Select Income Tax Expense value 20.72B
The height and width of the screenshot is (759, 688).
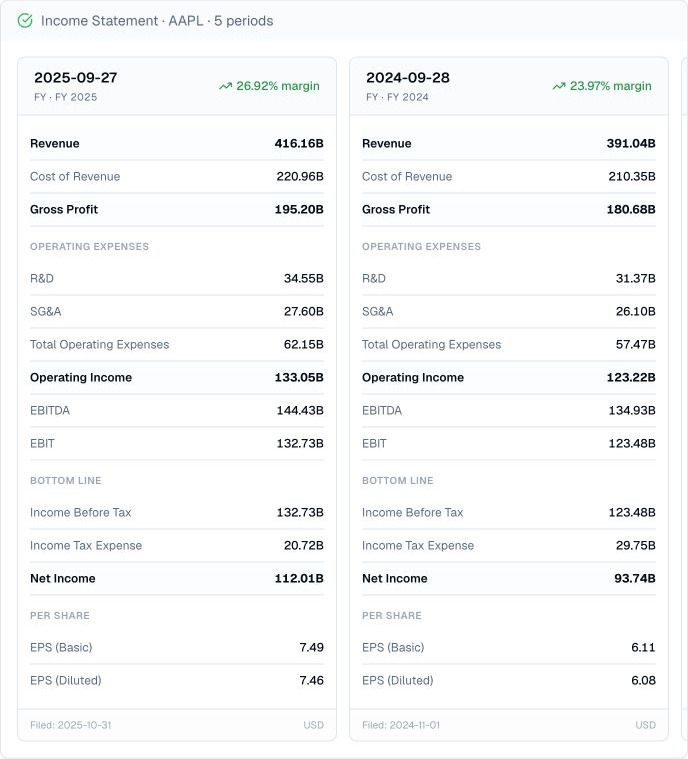click(304, 545)
